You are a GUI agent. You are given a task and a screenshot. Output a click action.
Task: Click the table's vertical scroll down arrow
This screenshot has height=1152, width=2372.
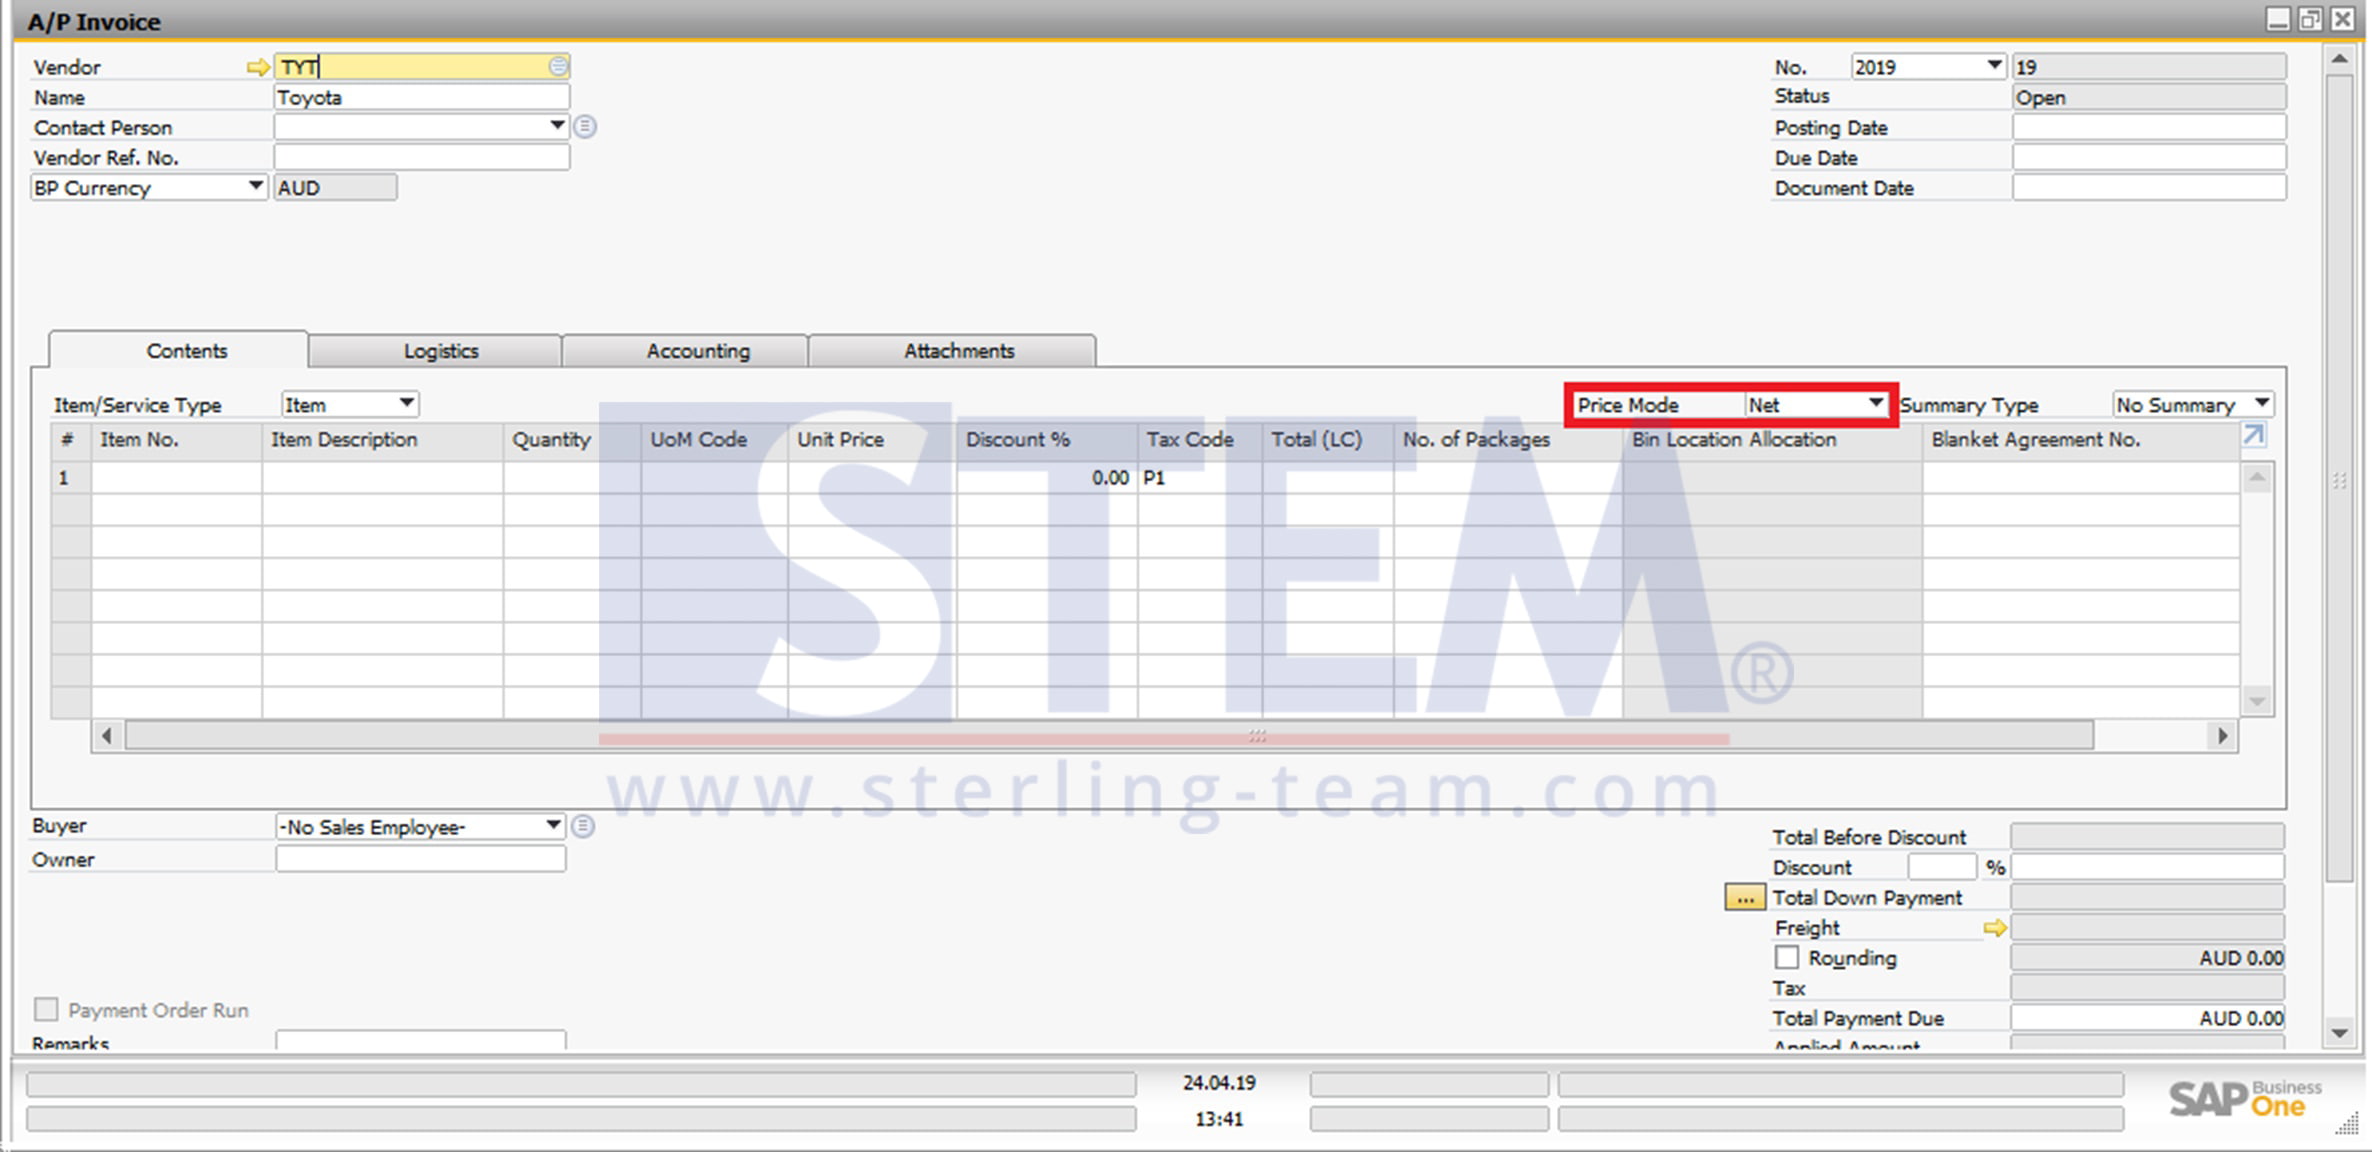(2257, 701)
